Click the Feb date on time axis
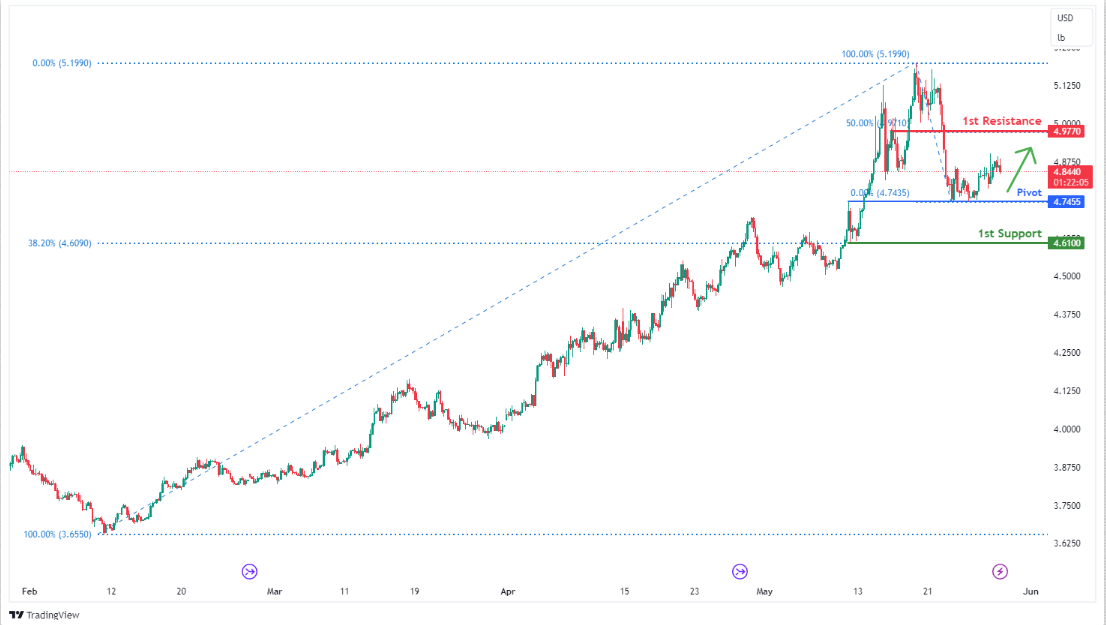This screenshot has height=625, width=1106. pos(30,591)
